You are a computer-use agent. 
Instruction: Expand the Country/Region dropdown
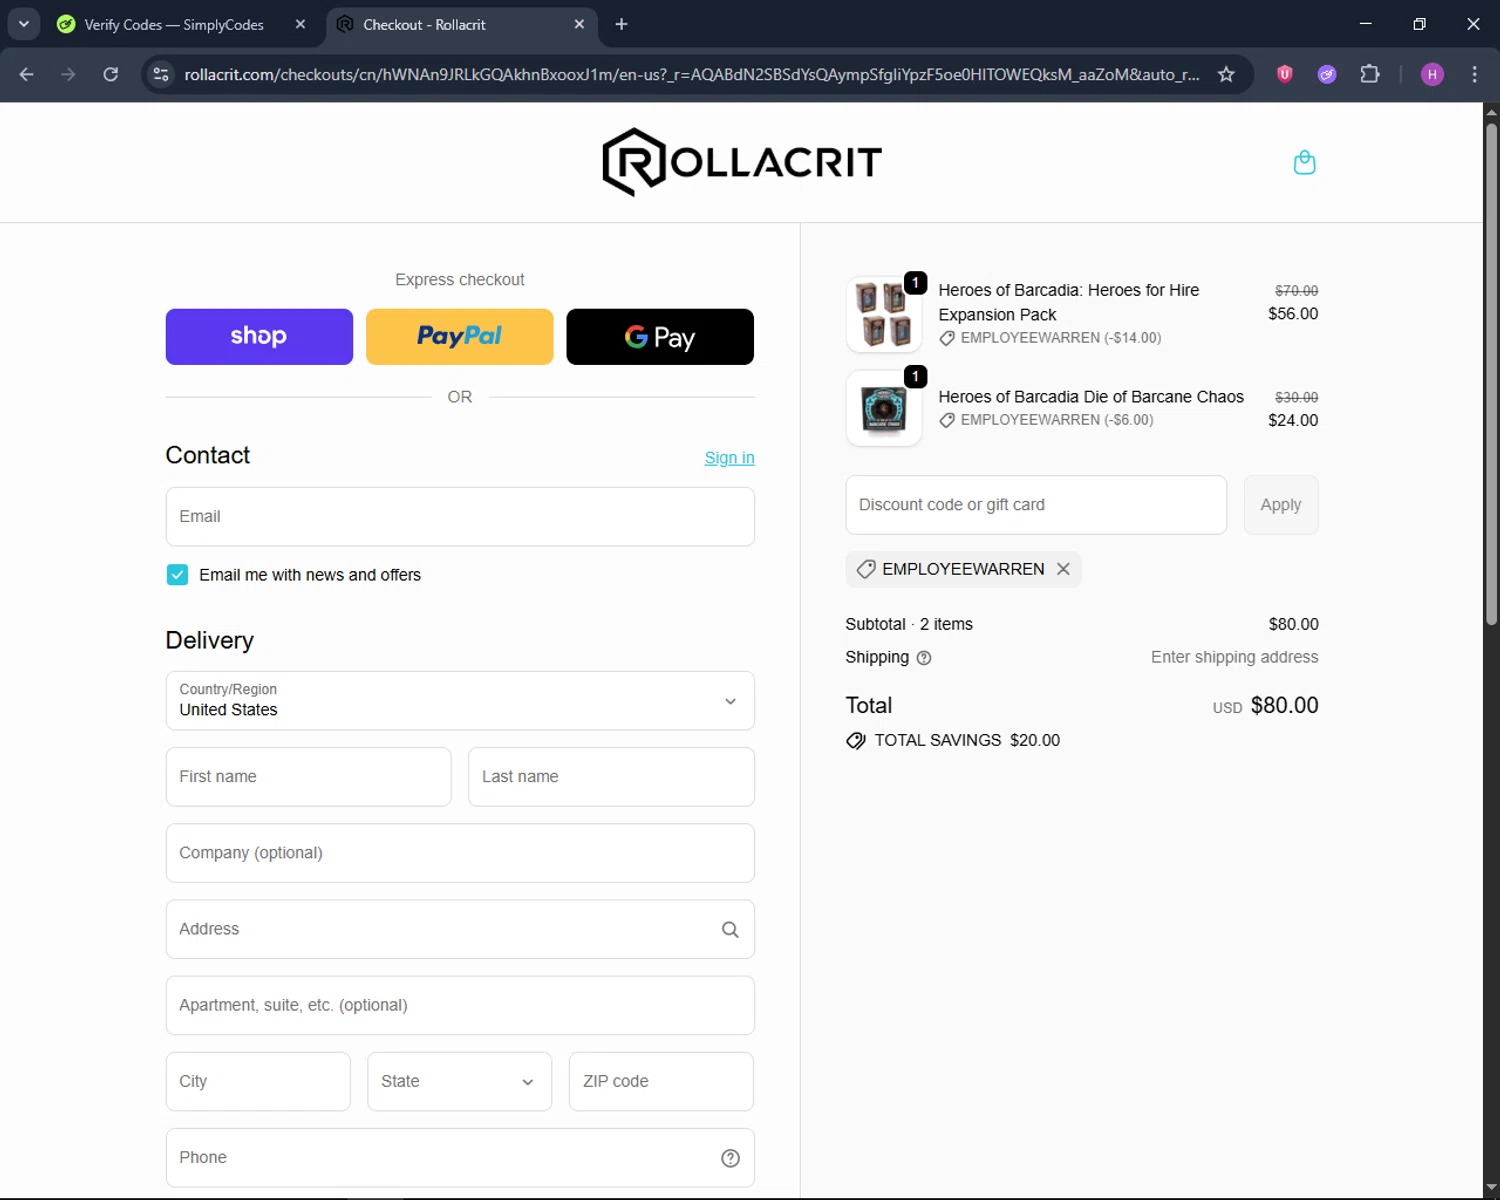point(460,701)
